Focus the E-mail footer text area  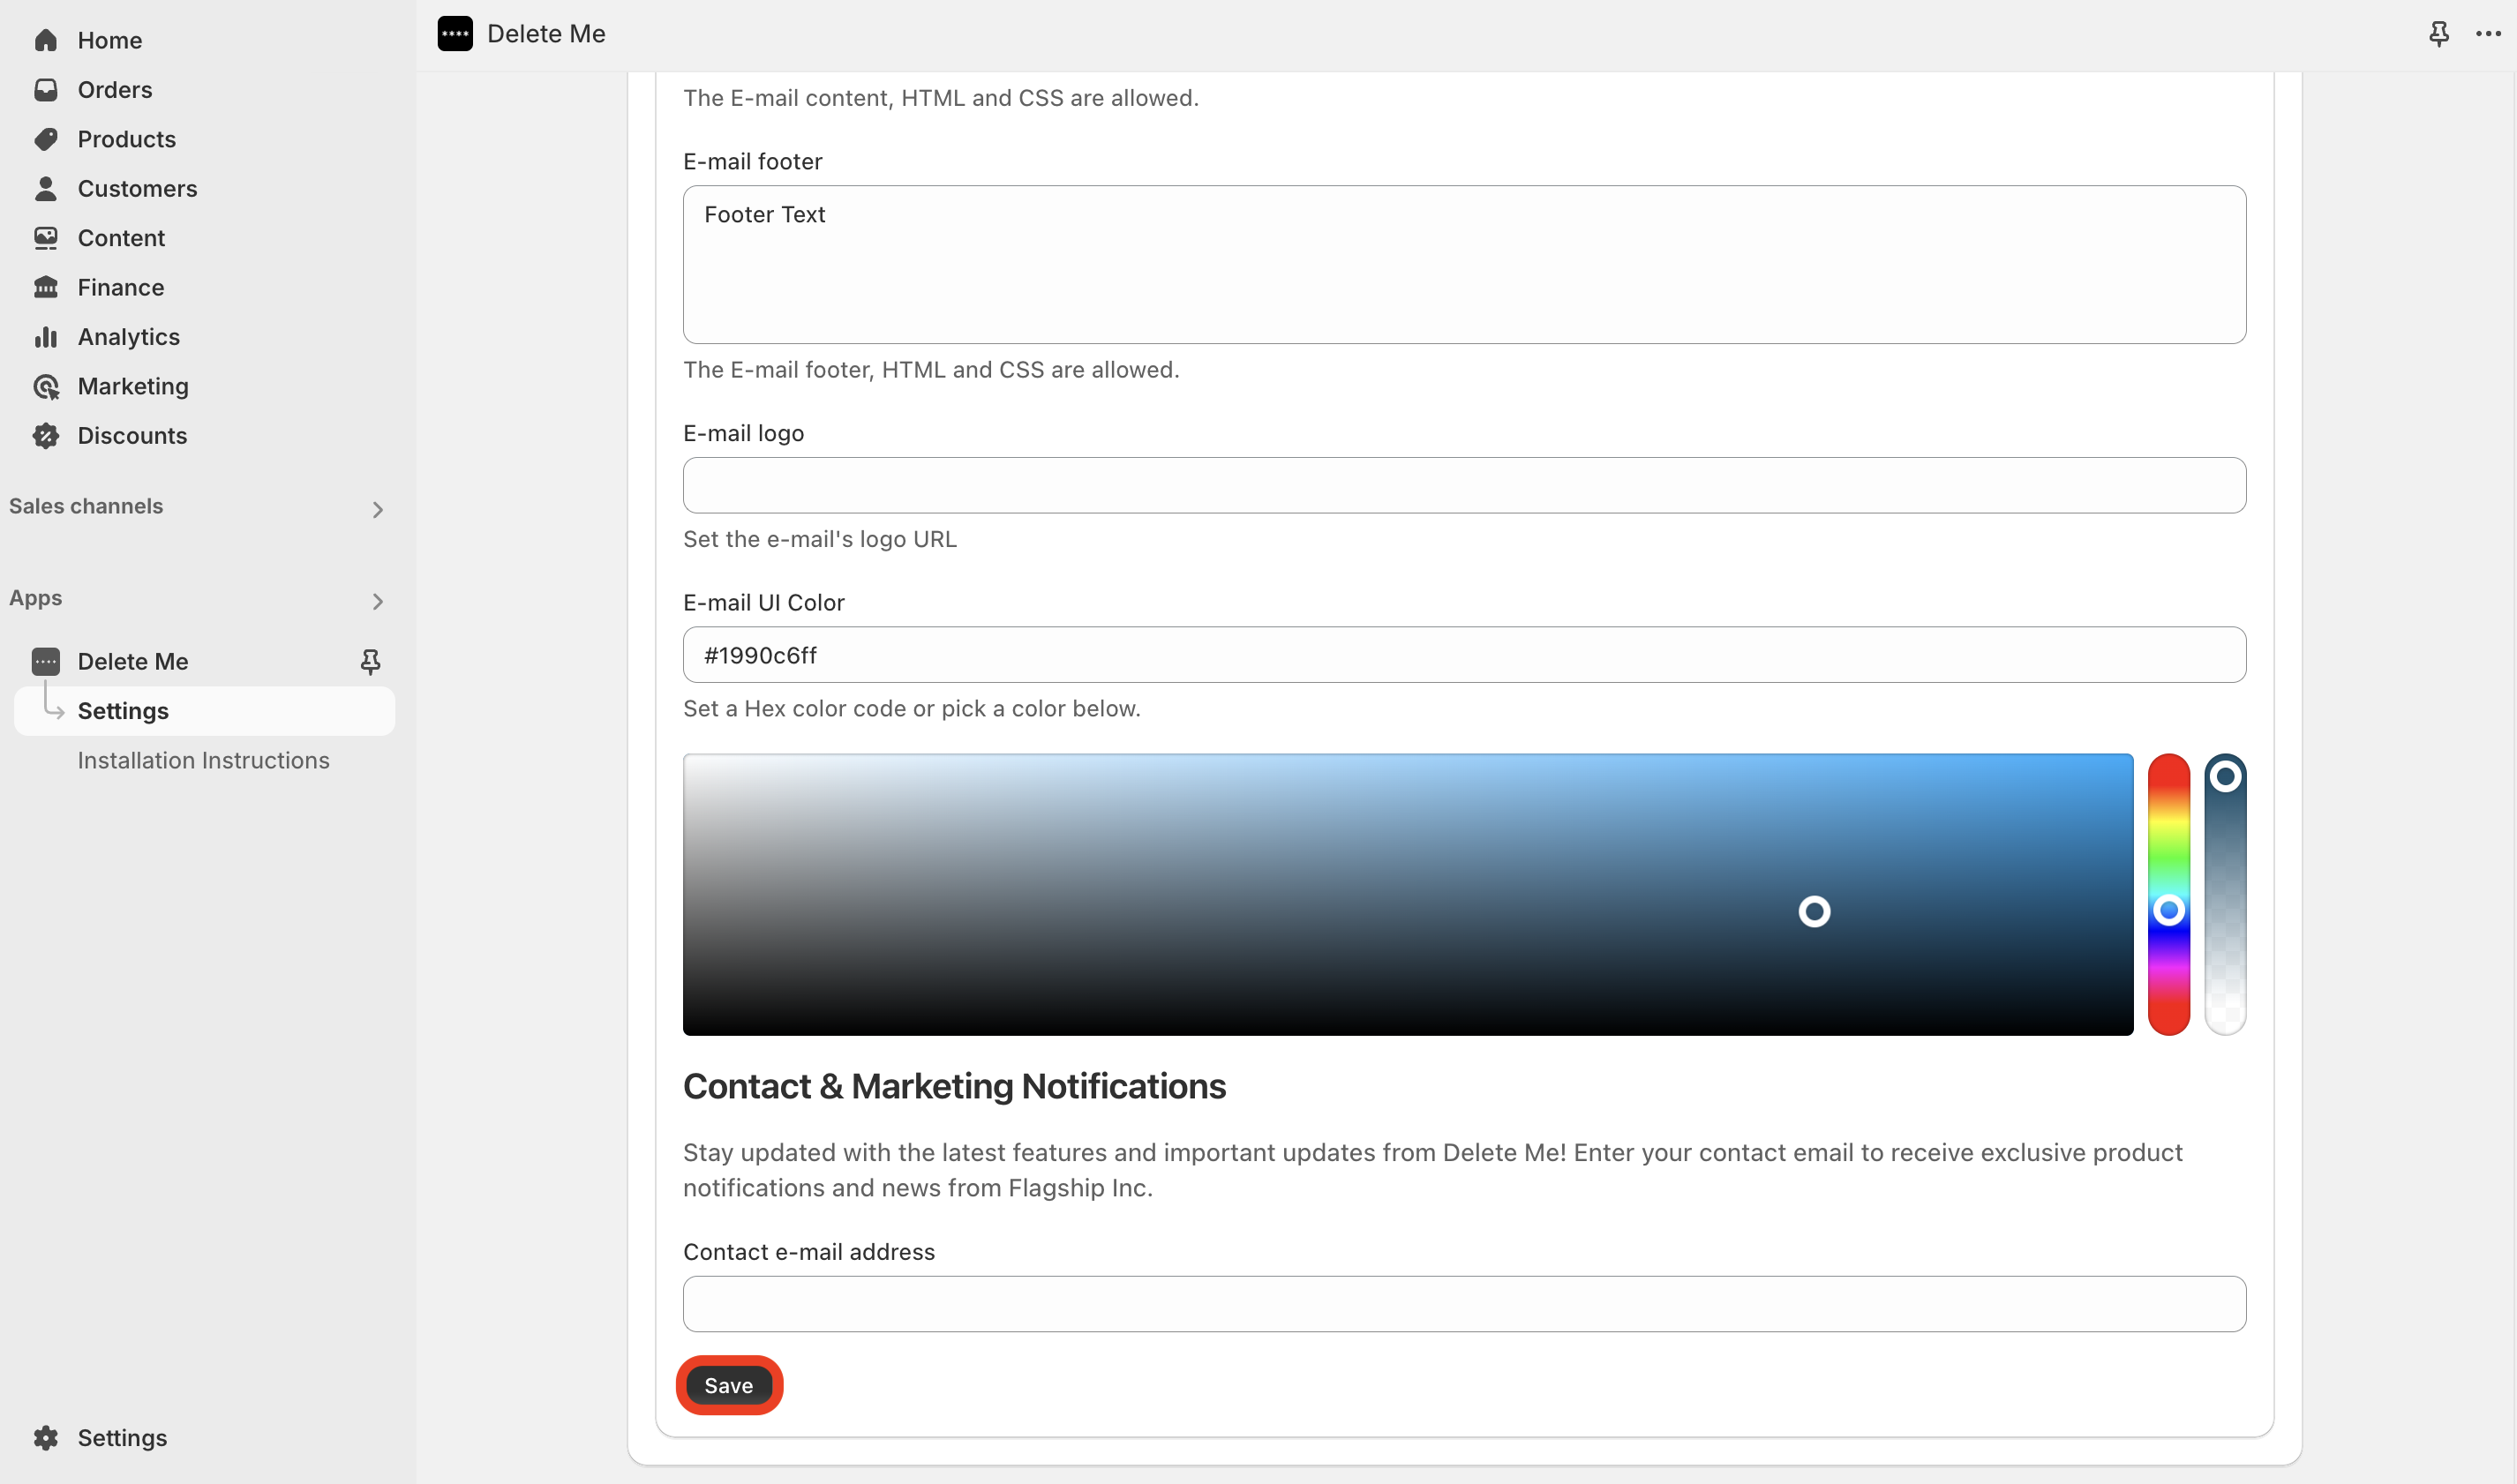coord(1465,265)
